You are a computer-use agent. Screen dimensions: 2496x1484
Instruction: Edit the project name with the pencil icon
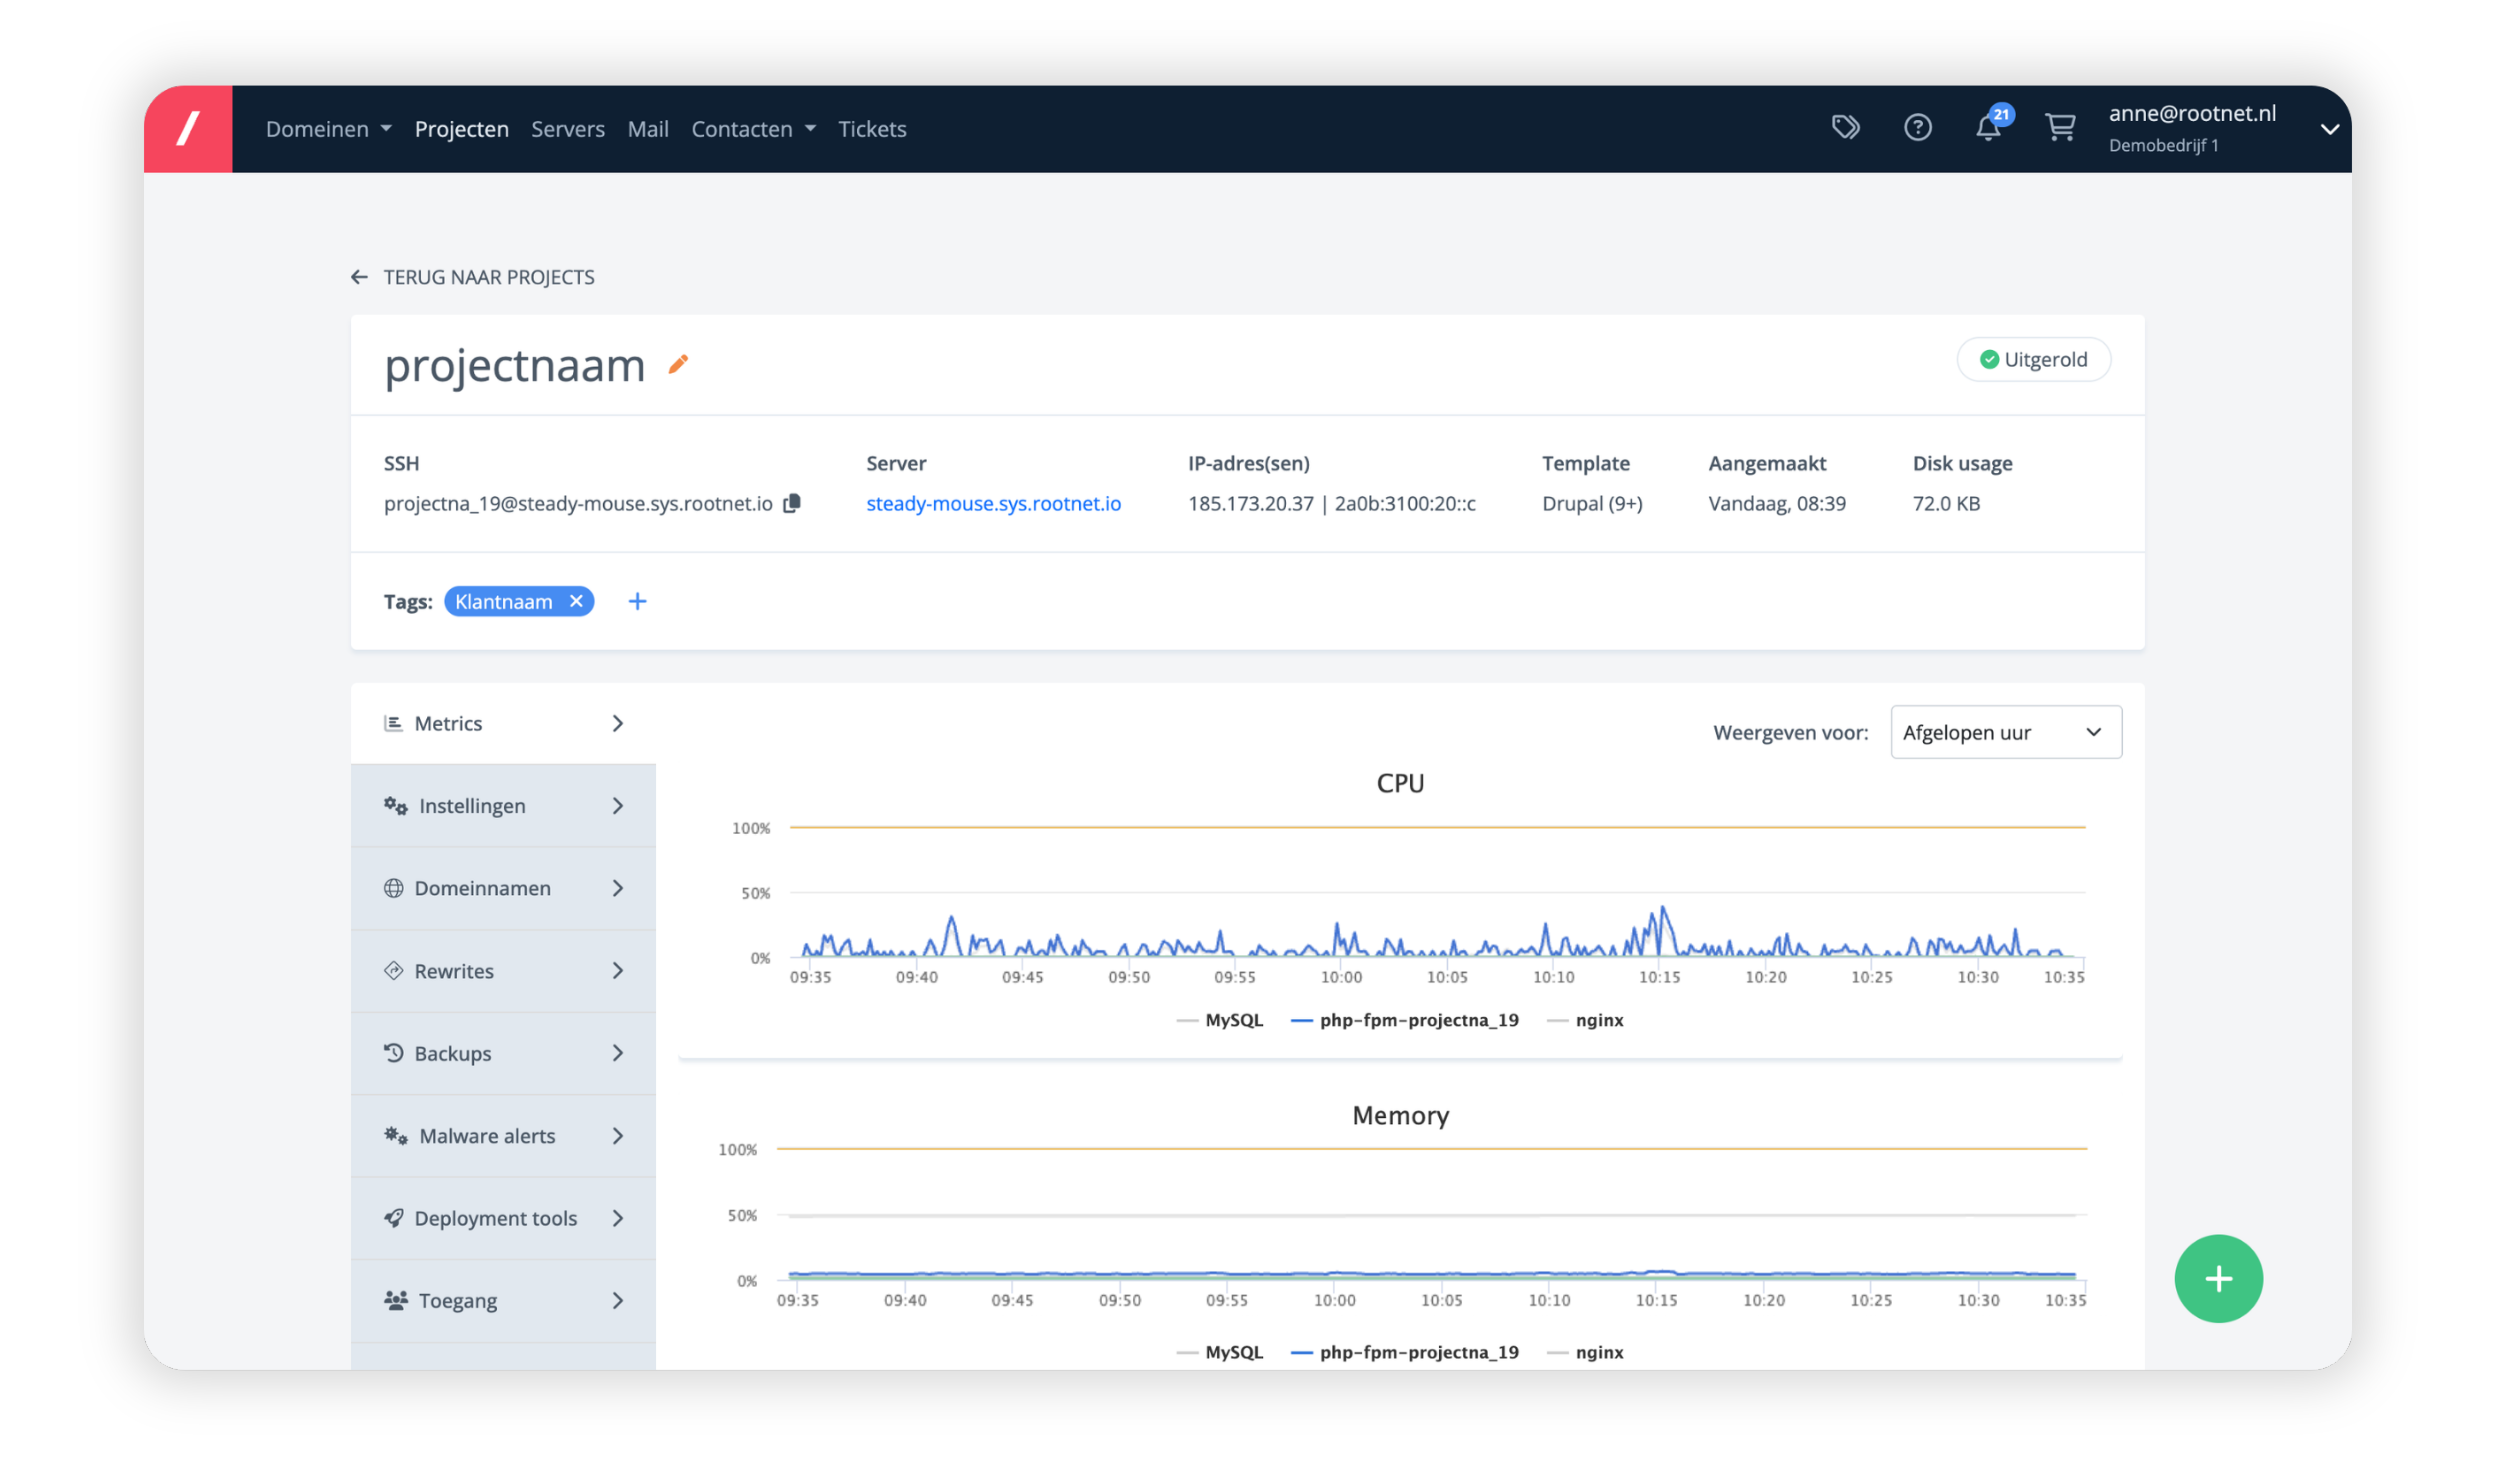[x=678, y=366]
